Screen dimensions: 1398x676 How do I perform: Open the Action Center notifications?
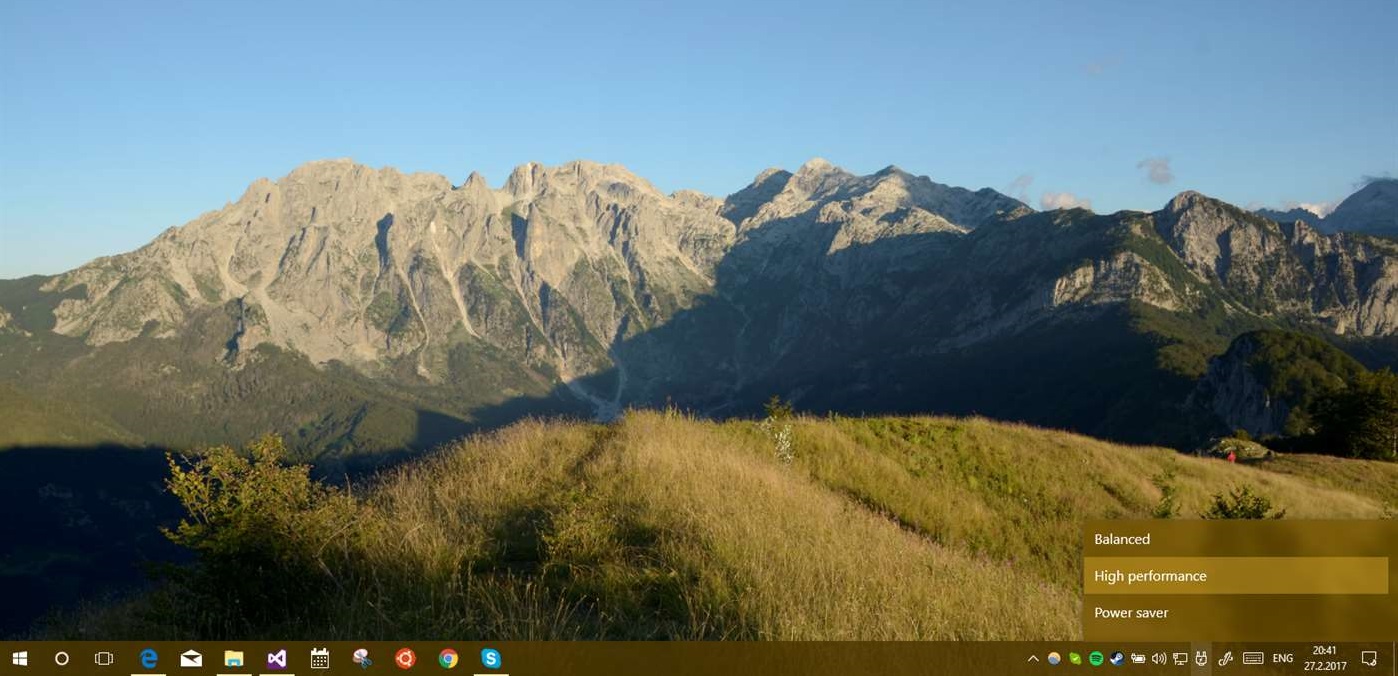[x=1370, y=658]
